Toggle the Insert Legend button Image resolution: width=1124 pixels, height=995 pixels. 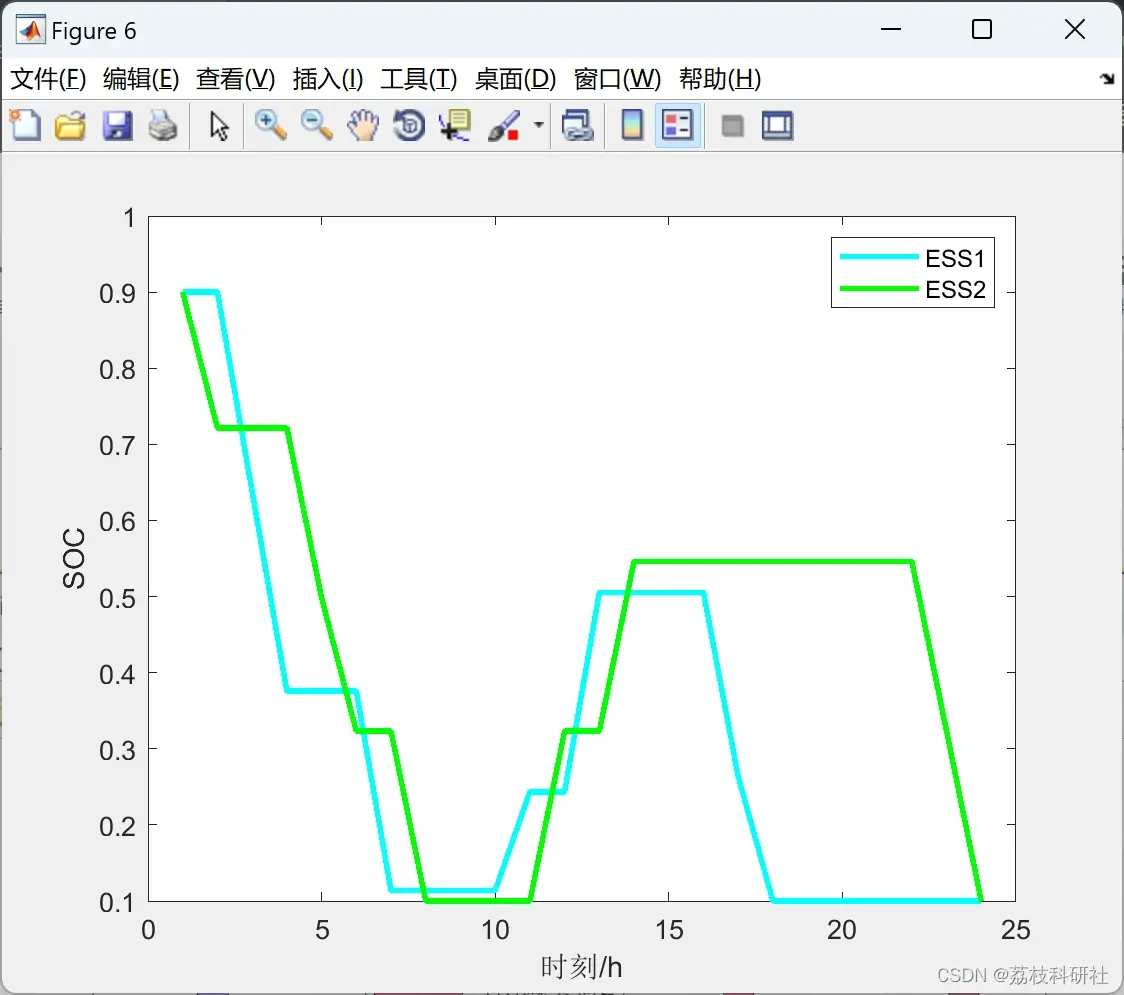[x=677, y=125]
